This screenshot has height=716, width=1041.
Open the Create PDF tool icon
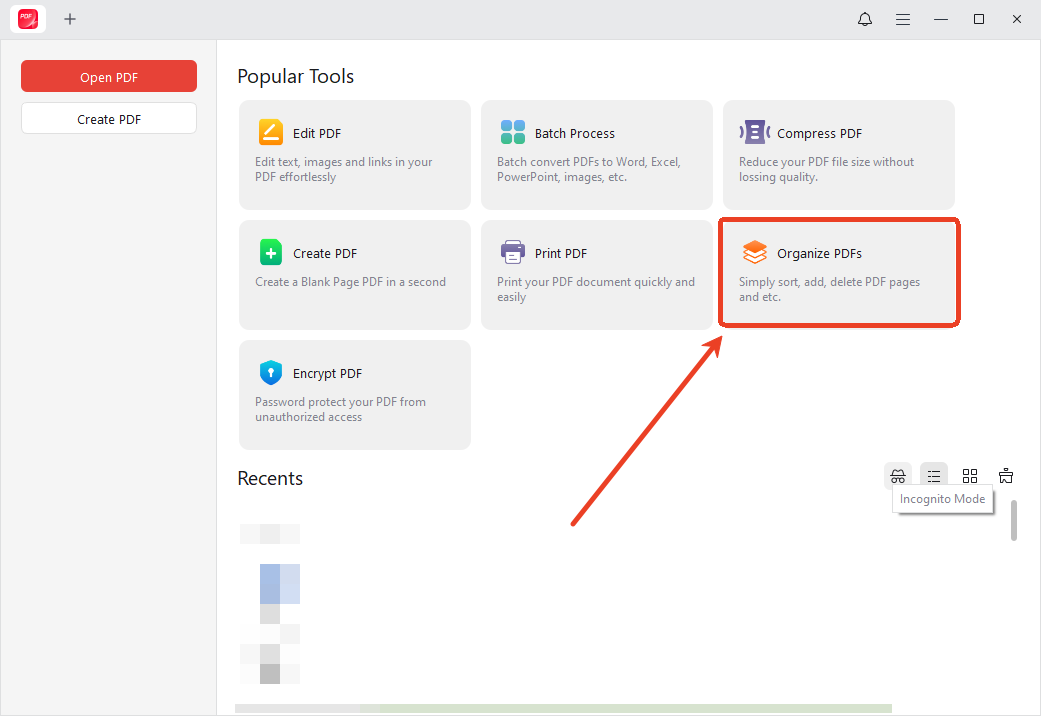coord(270,252)
